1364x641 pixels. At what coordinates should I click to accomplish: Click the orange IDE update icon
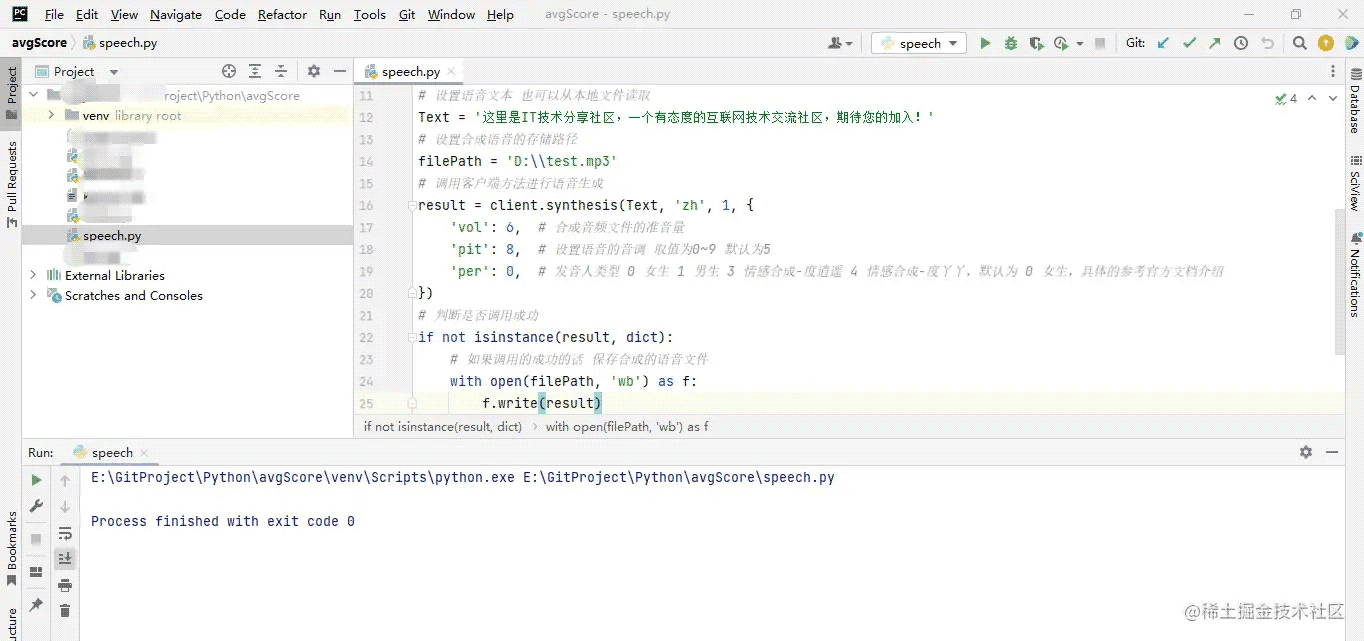(1325, 43)
